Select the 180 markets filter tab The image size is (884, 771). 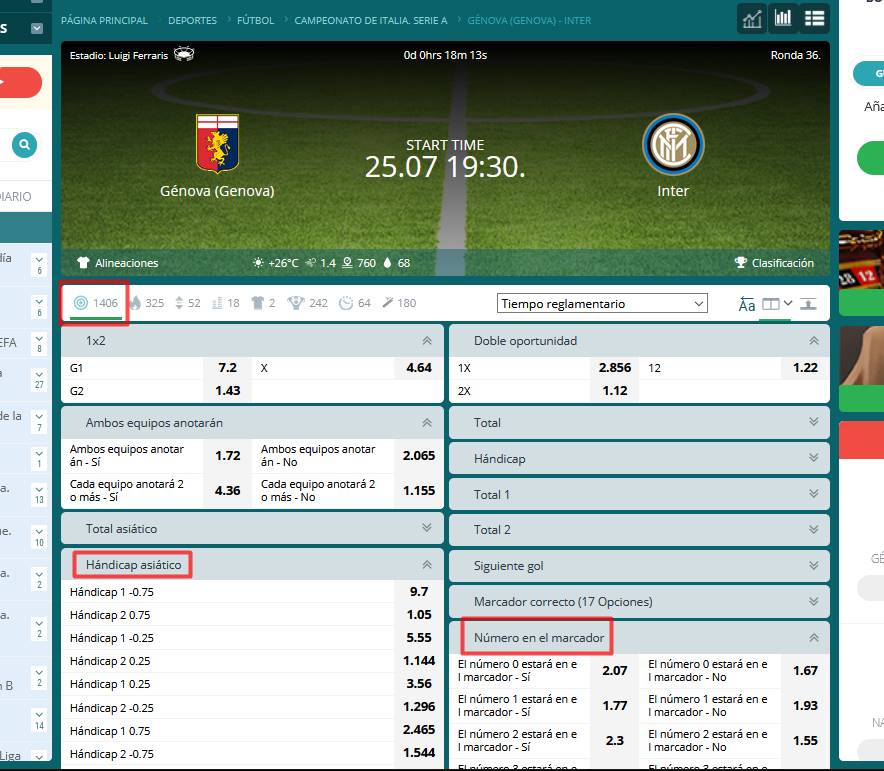pos(399,303)
